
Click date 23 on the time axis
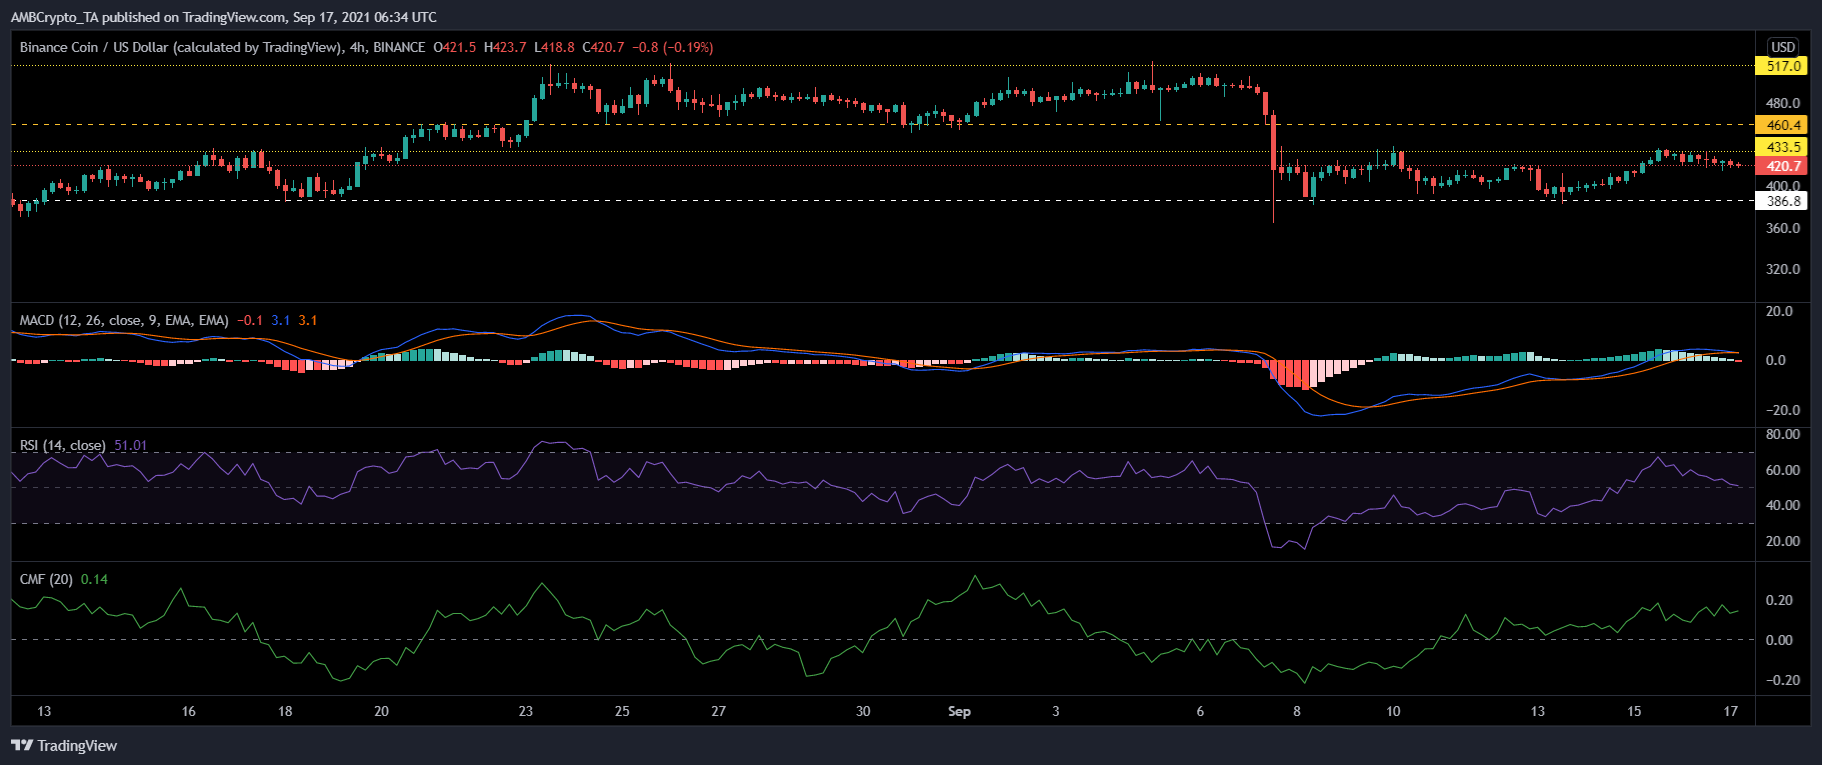click(526, 711)
